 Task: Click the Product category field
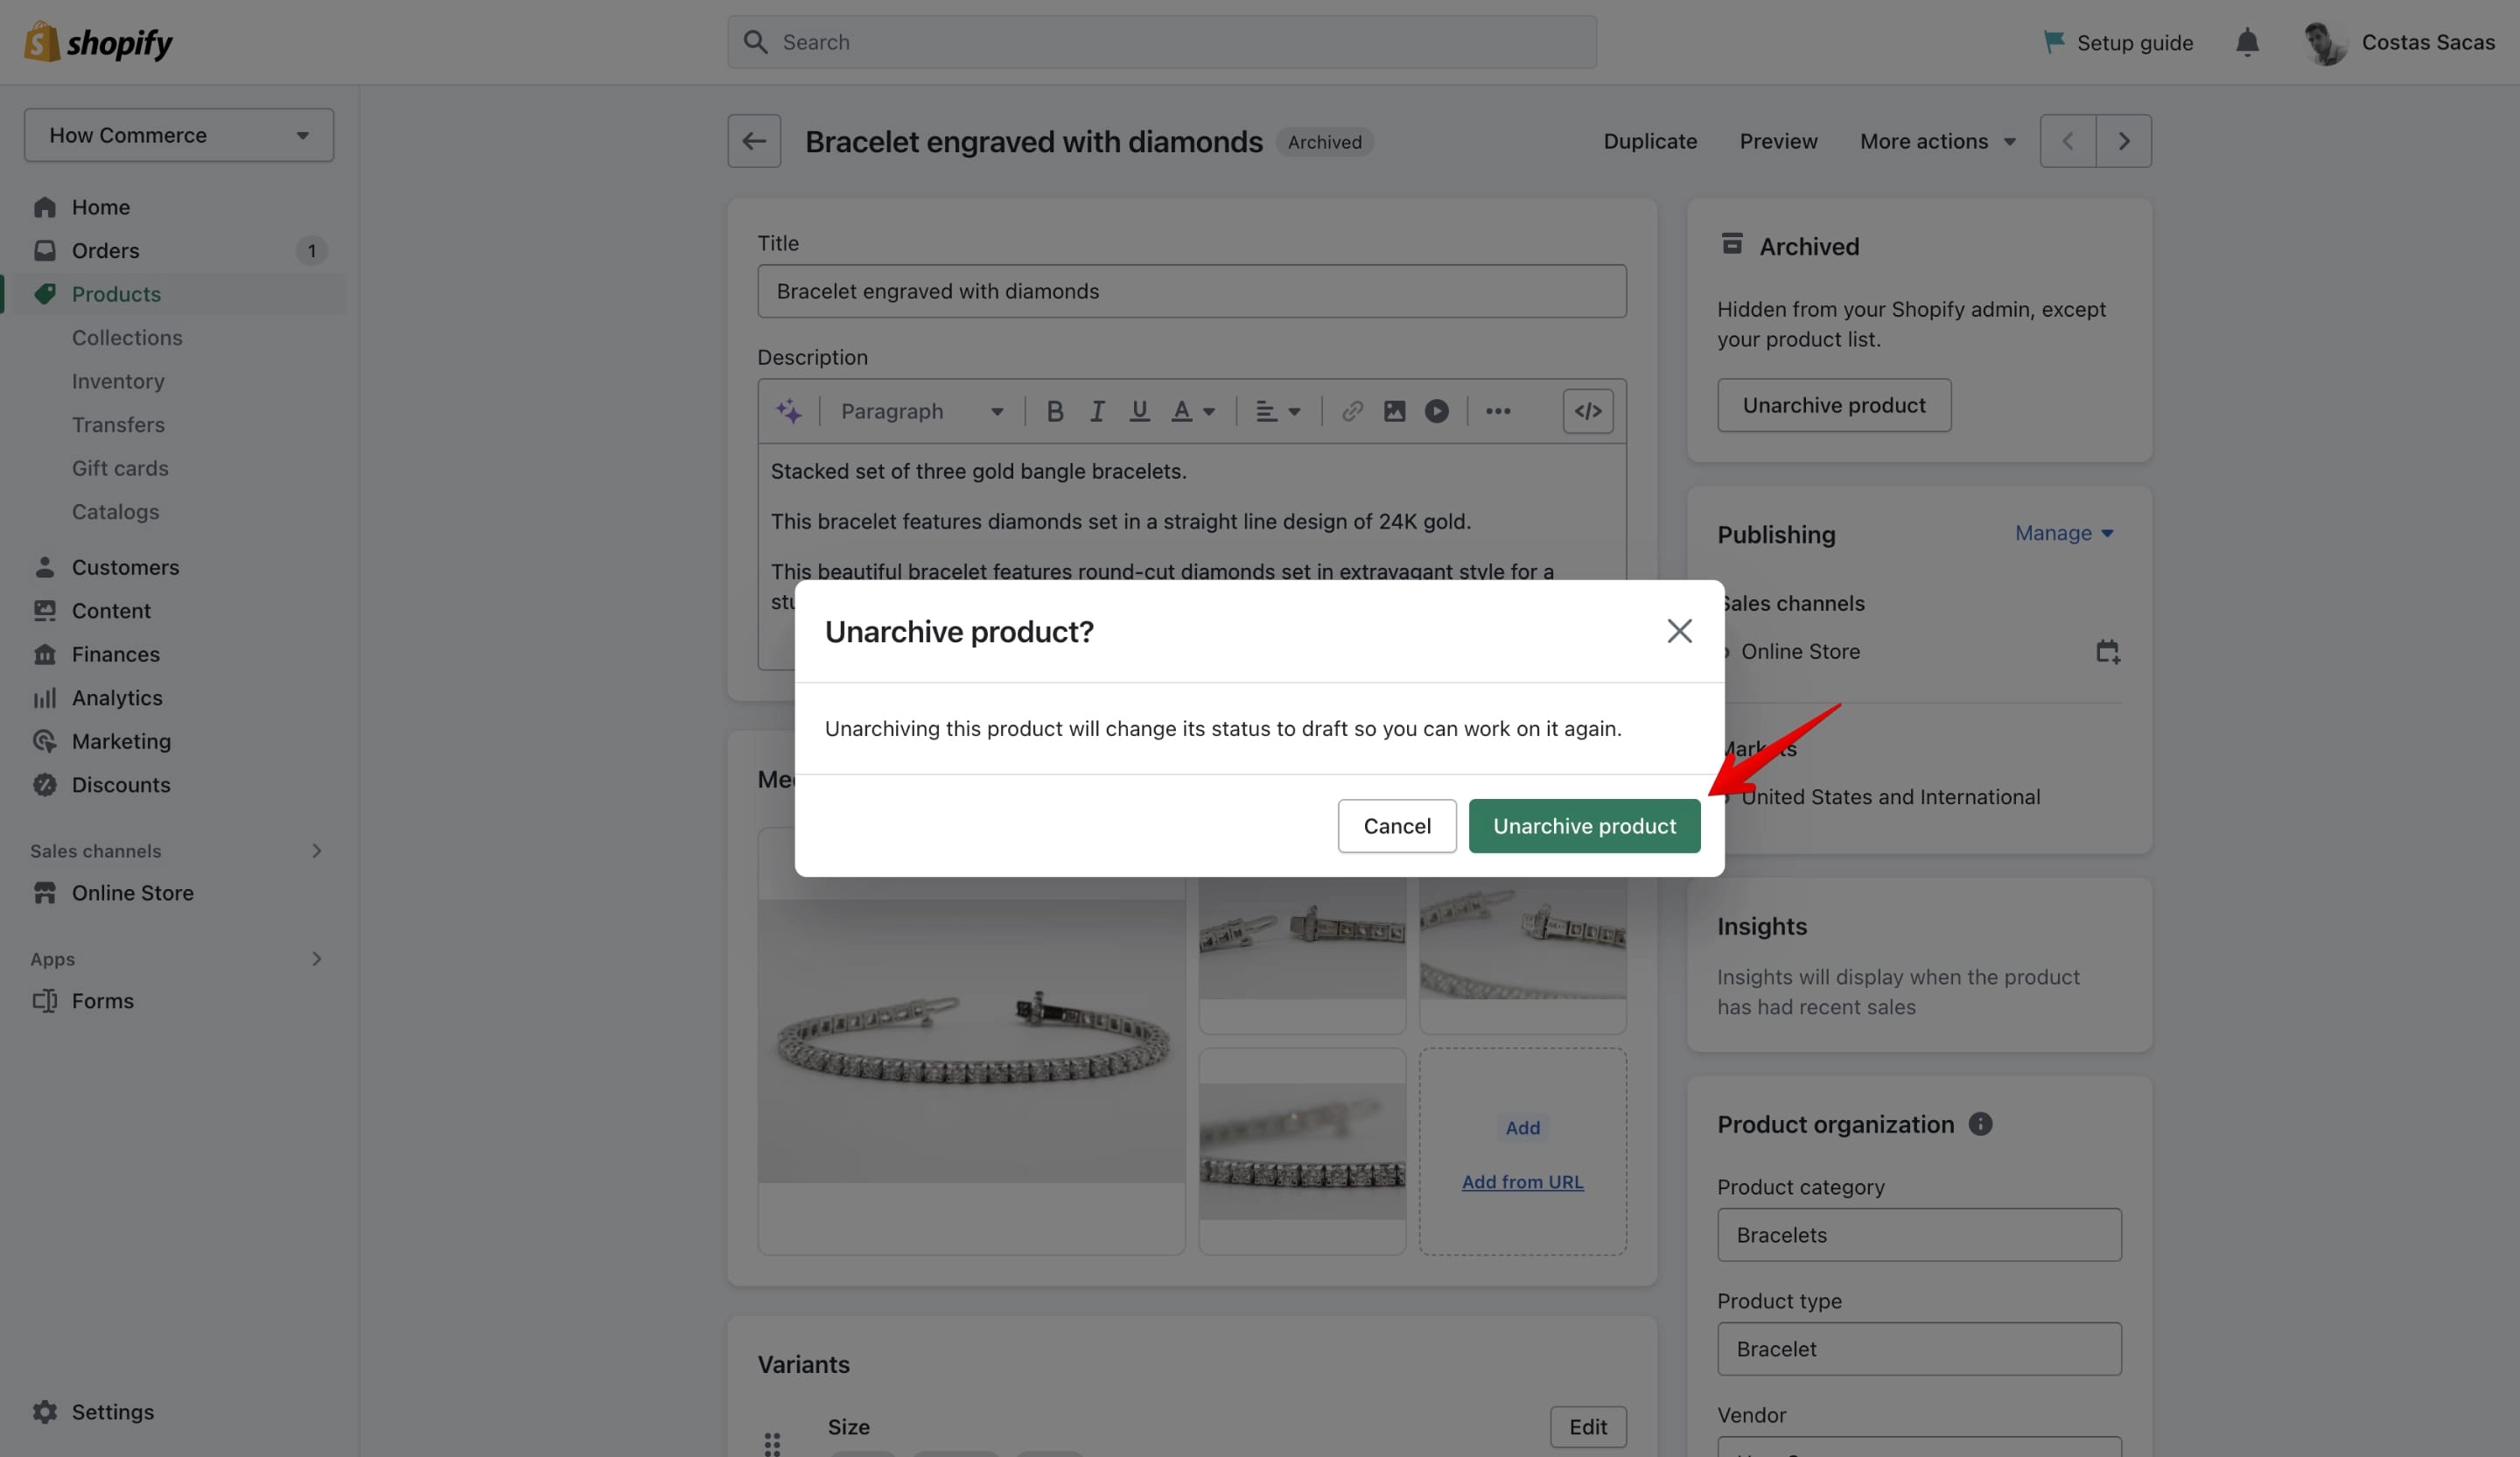pos(1919,1235)
